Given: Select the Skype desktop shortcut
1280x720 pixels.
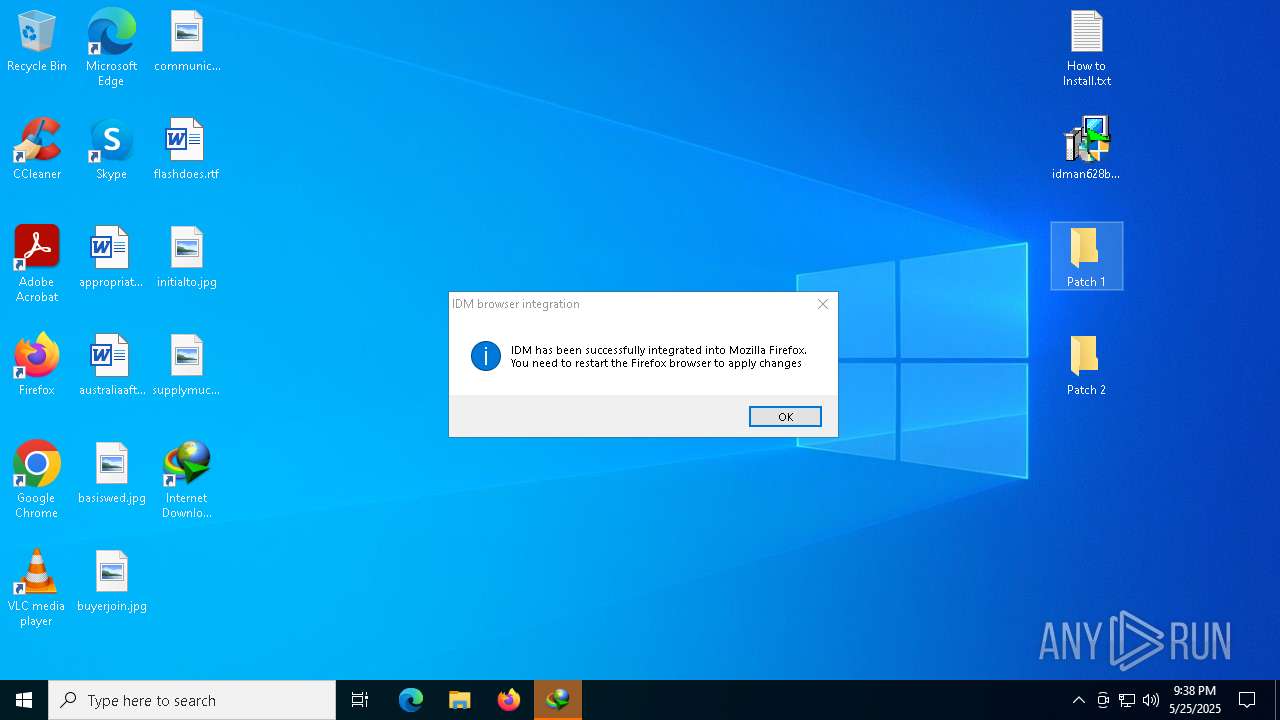Looking at the screenshot, I should click(111, 150).
